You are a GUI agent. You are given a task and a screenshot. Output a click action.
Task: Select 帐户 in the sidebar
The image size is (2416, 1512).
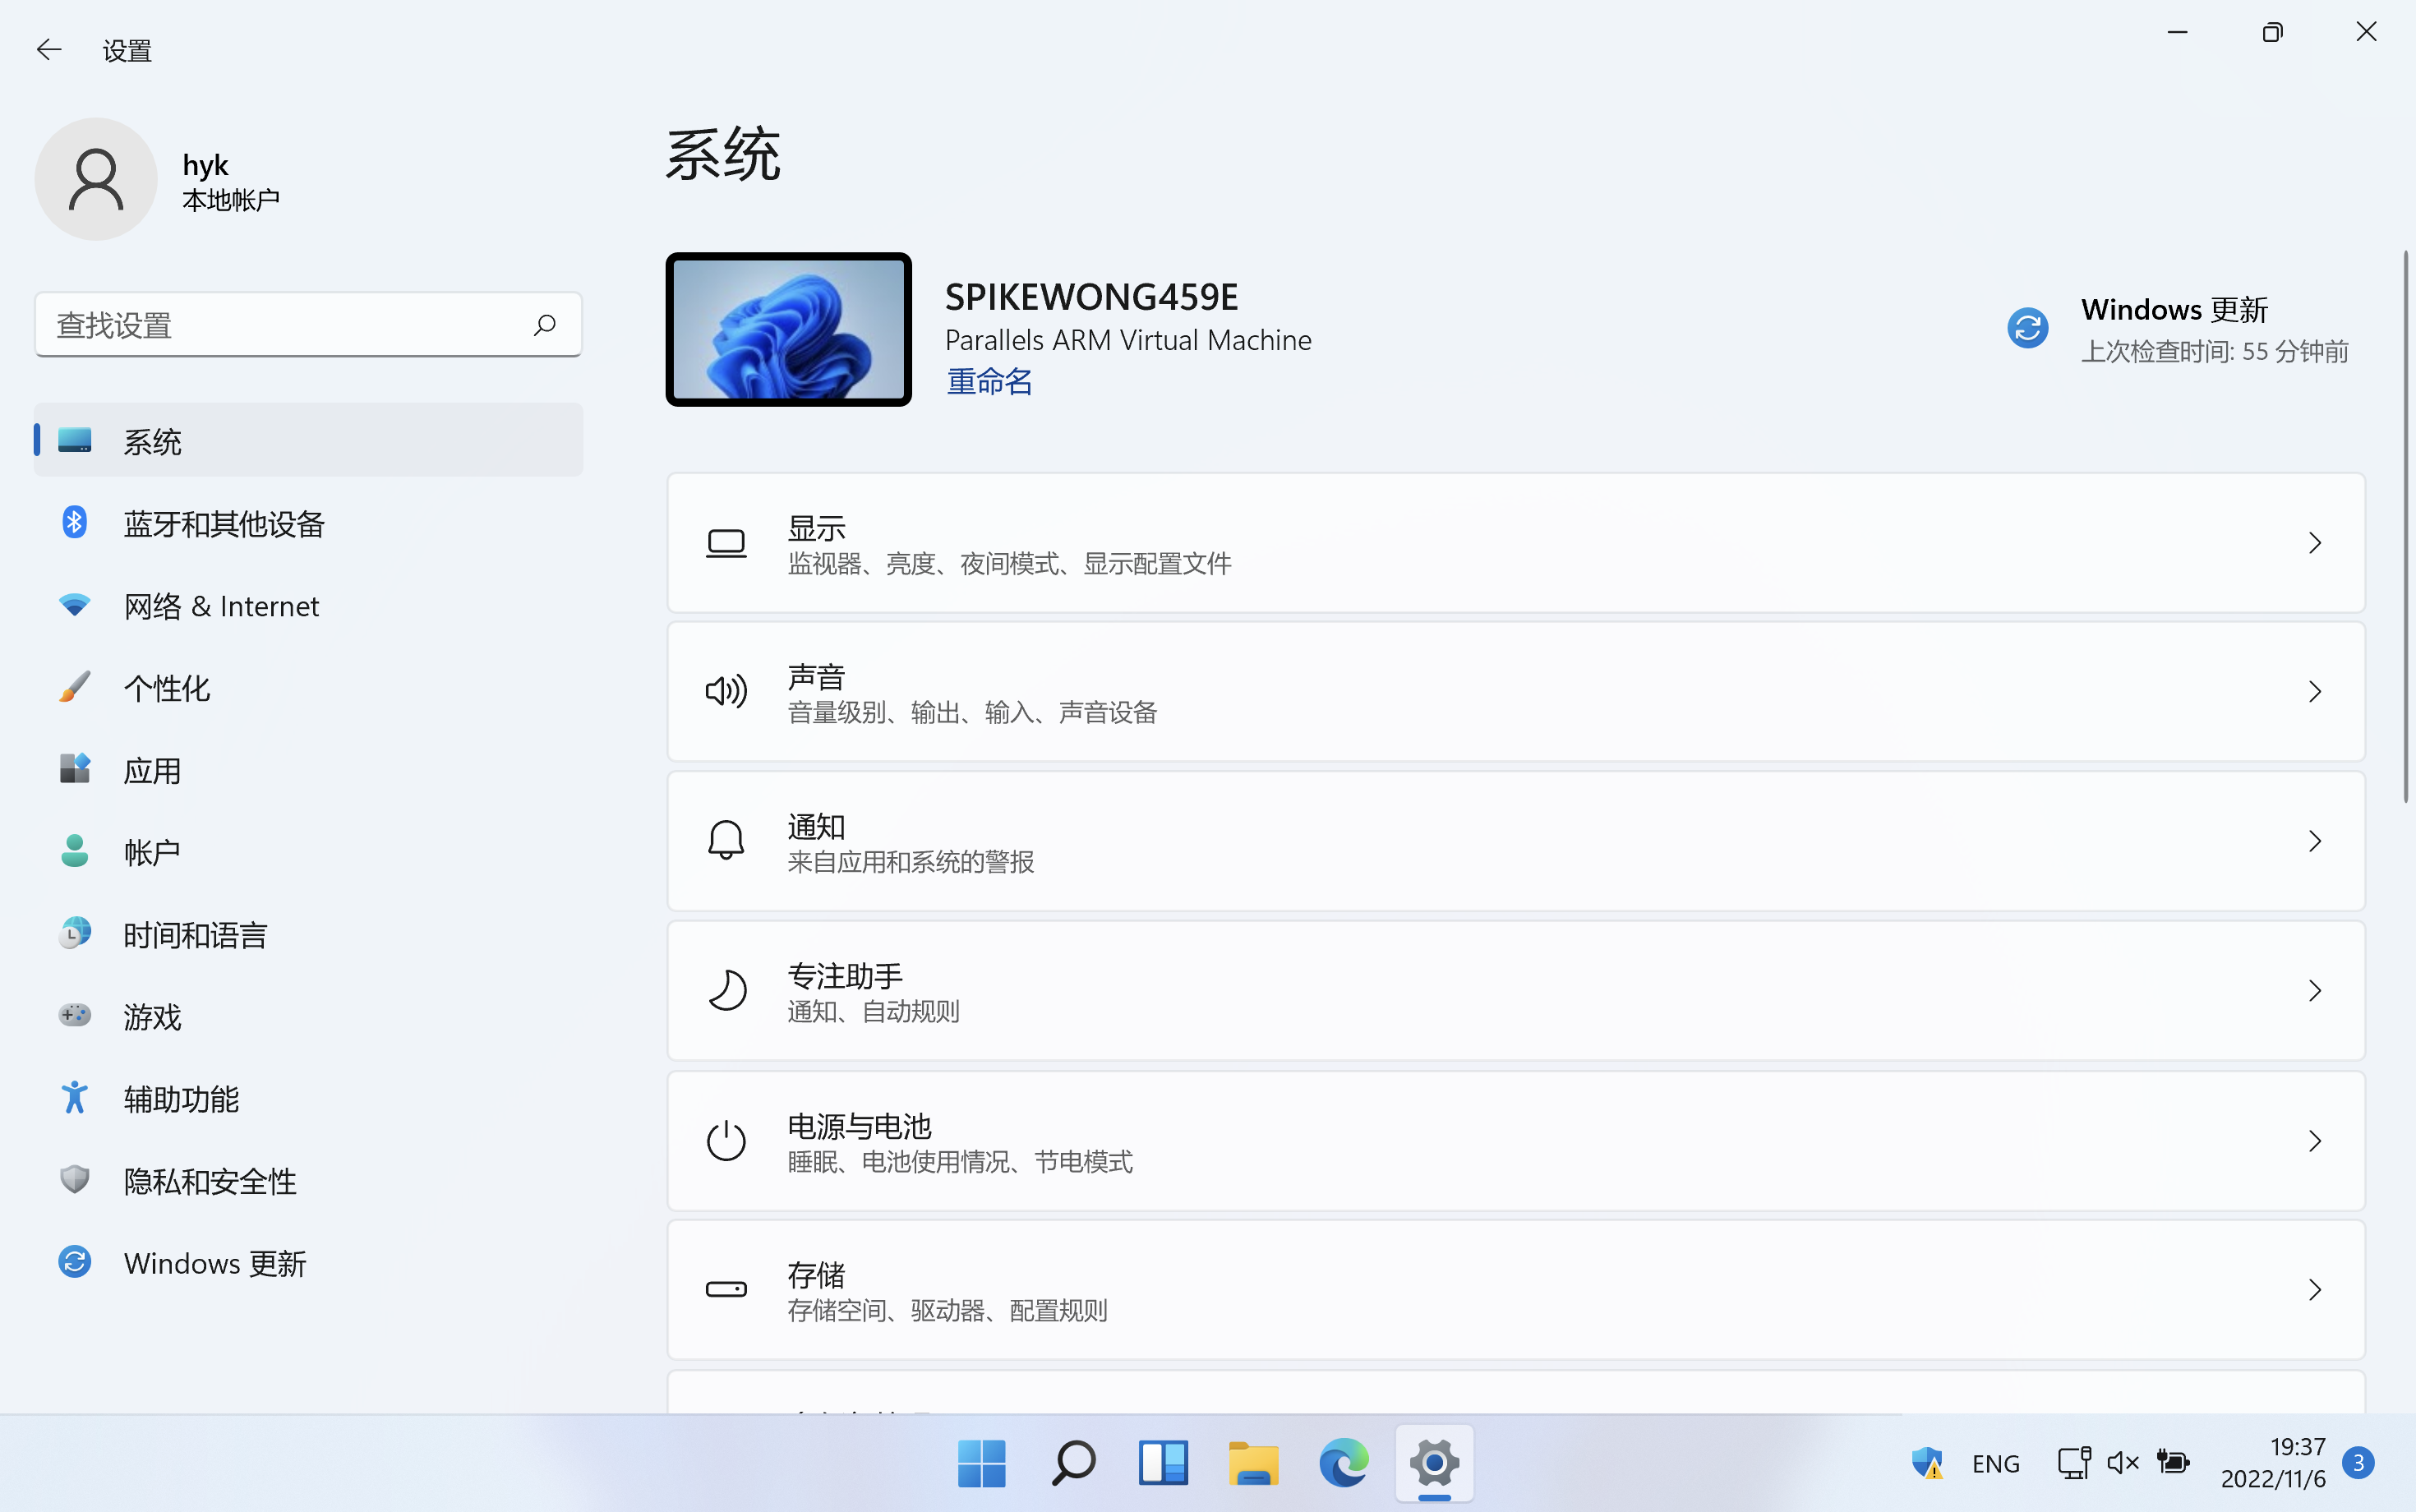(308, 852)
